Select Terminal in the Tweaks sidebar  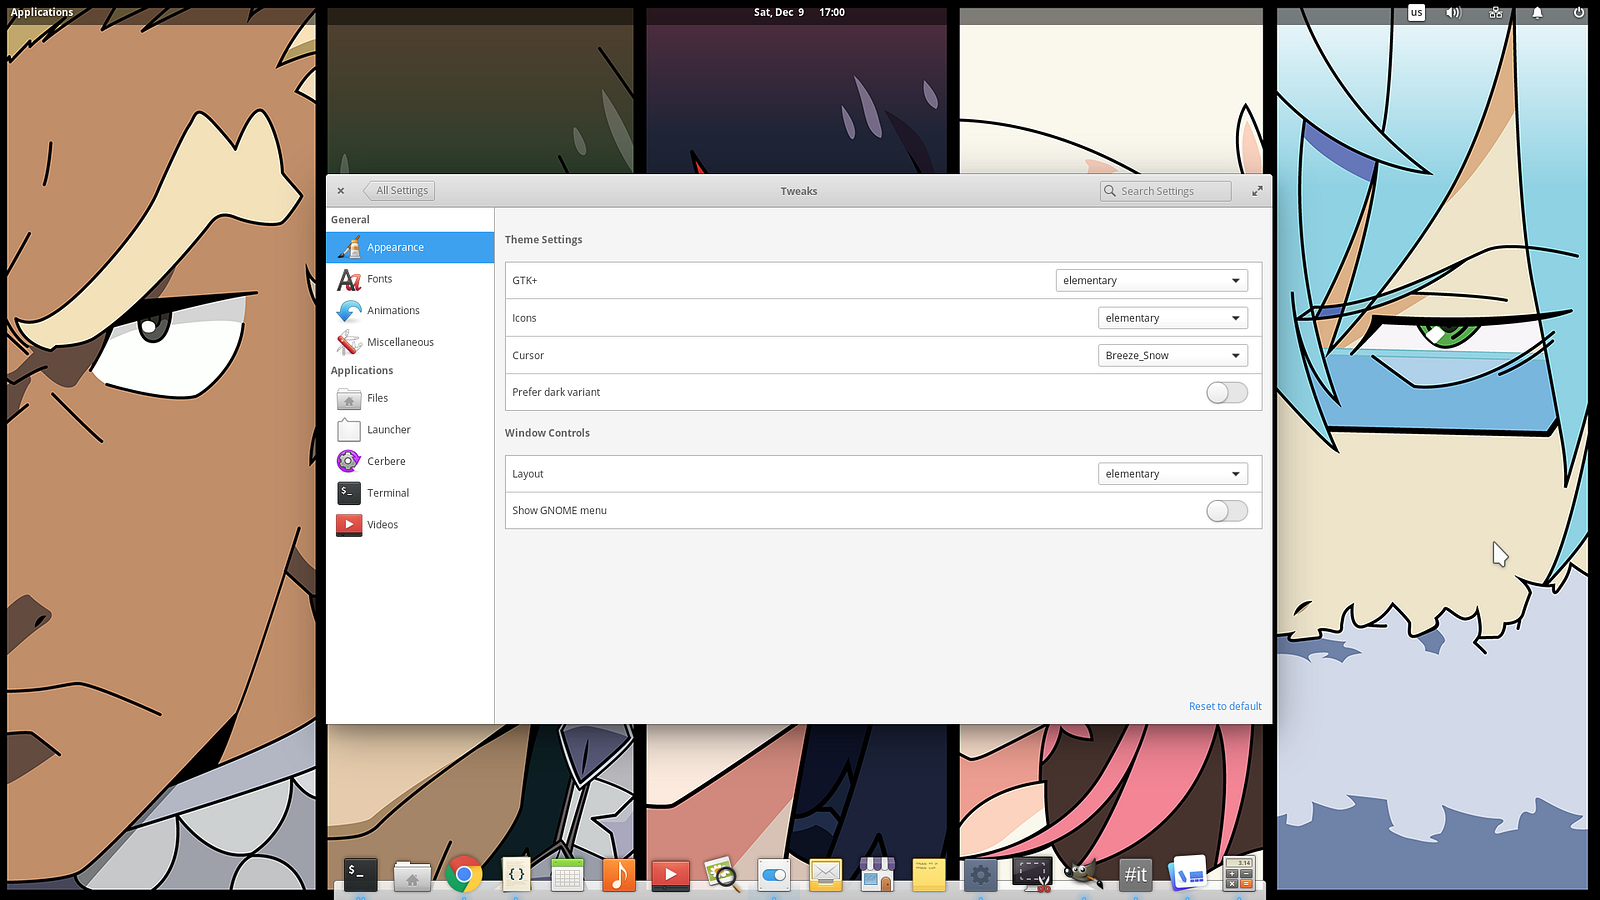coord(410,493)
